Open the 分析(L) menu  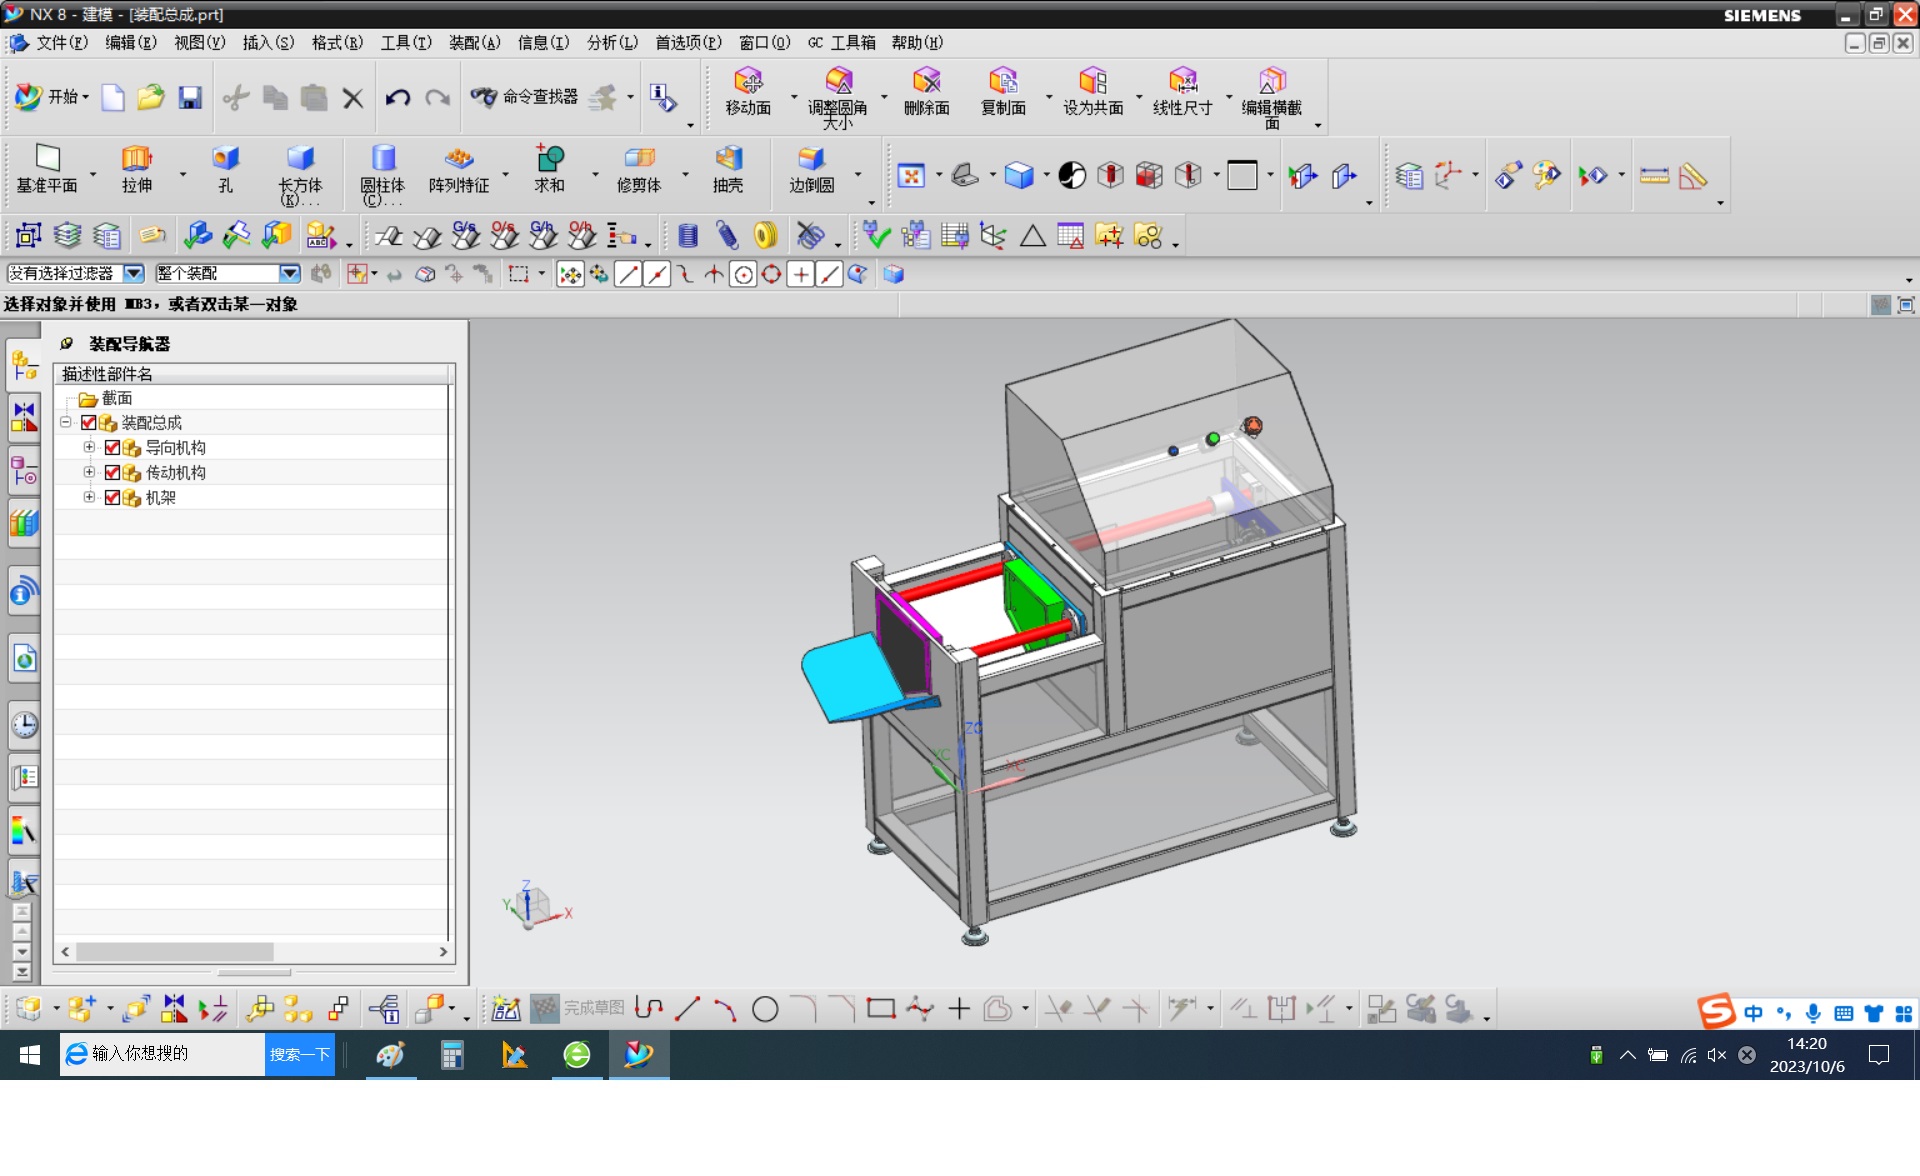611,42
